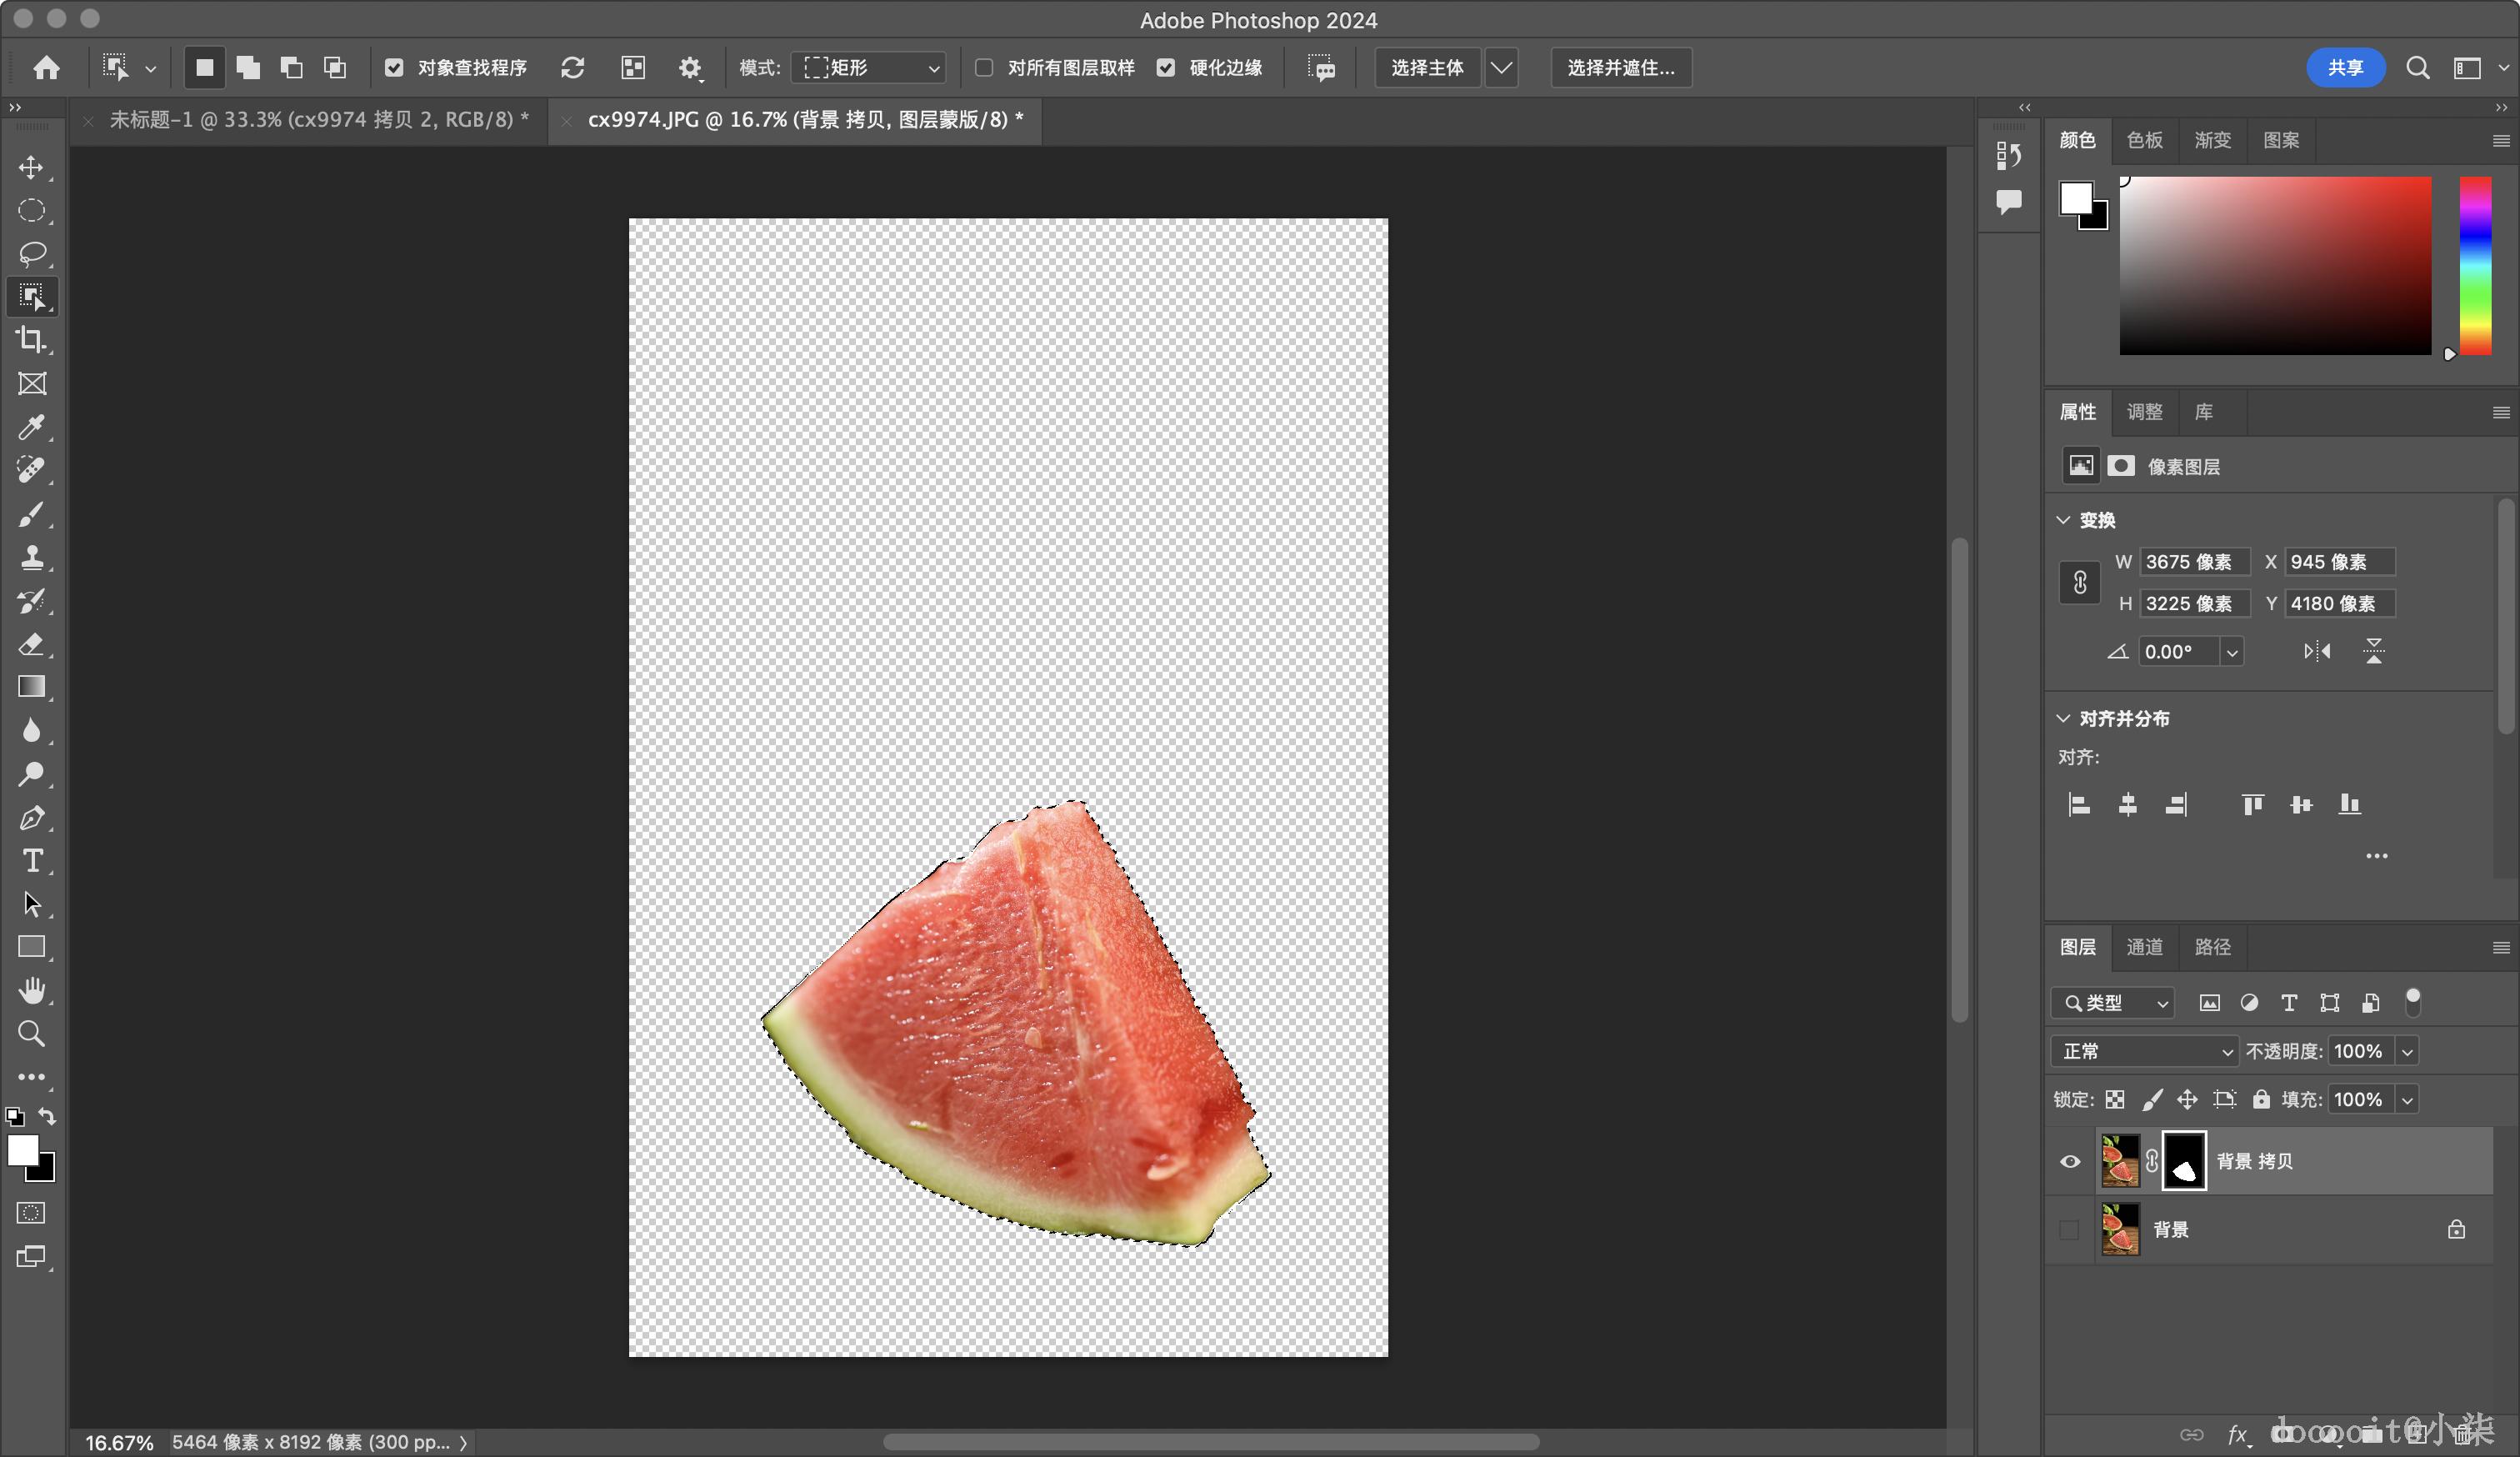Image resolution: width=2520 pixels, height=1457 pixels.
Task: Enable 对所有图层取样 checkbox
Action: [984, 68]
